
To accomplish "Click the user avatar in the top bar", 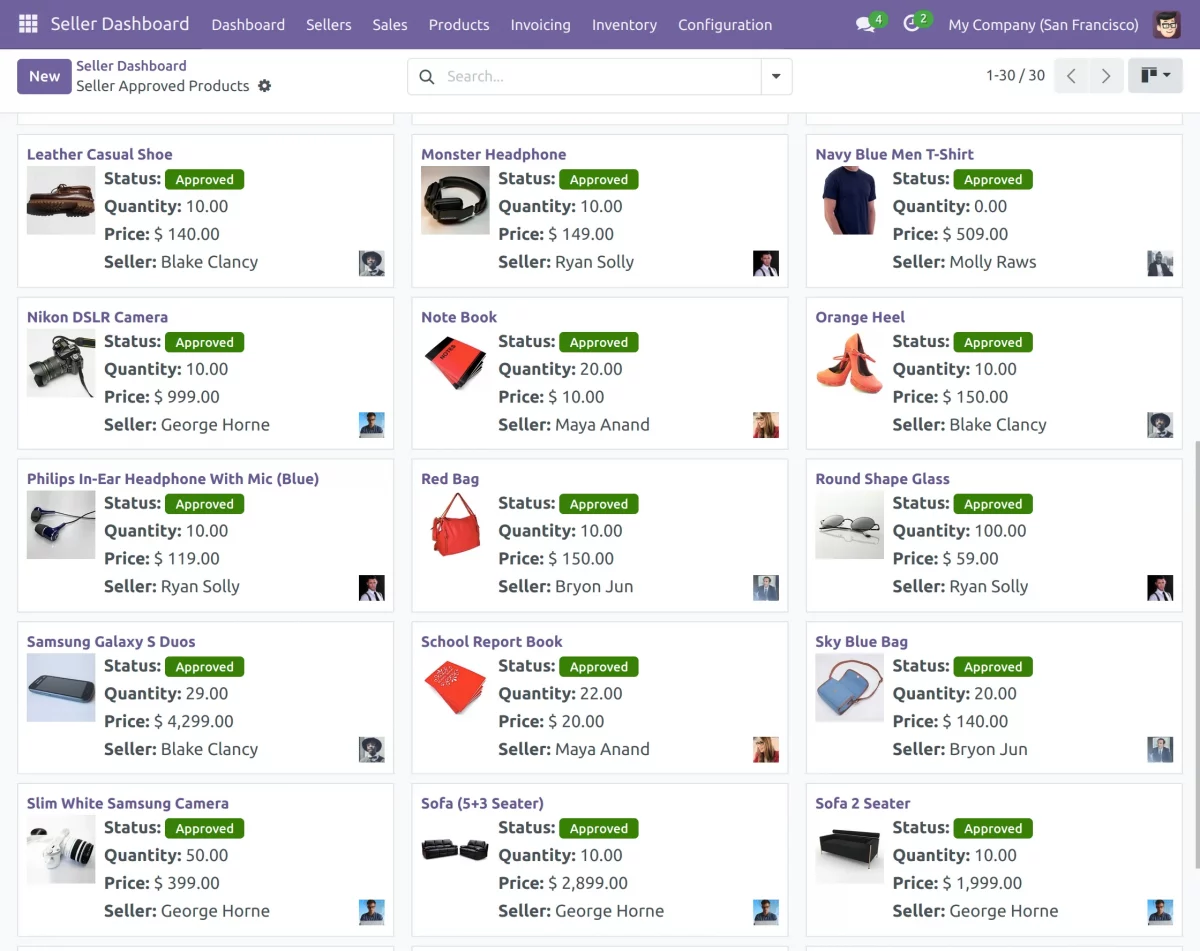I will pos(1167,24).
